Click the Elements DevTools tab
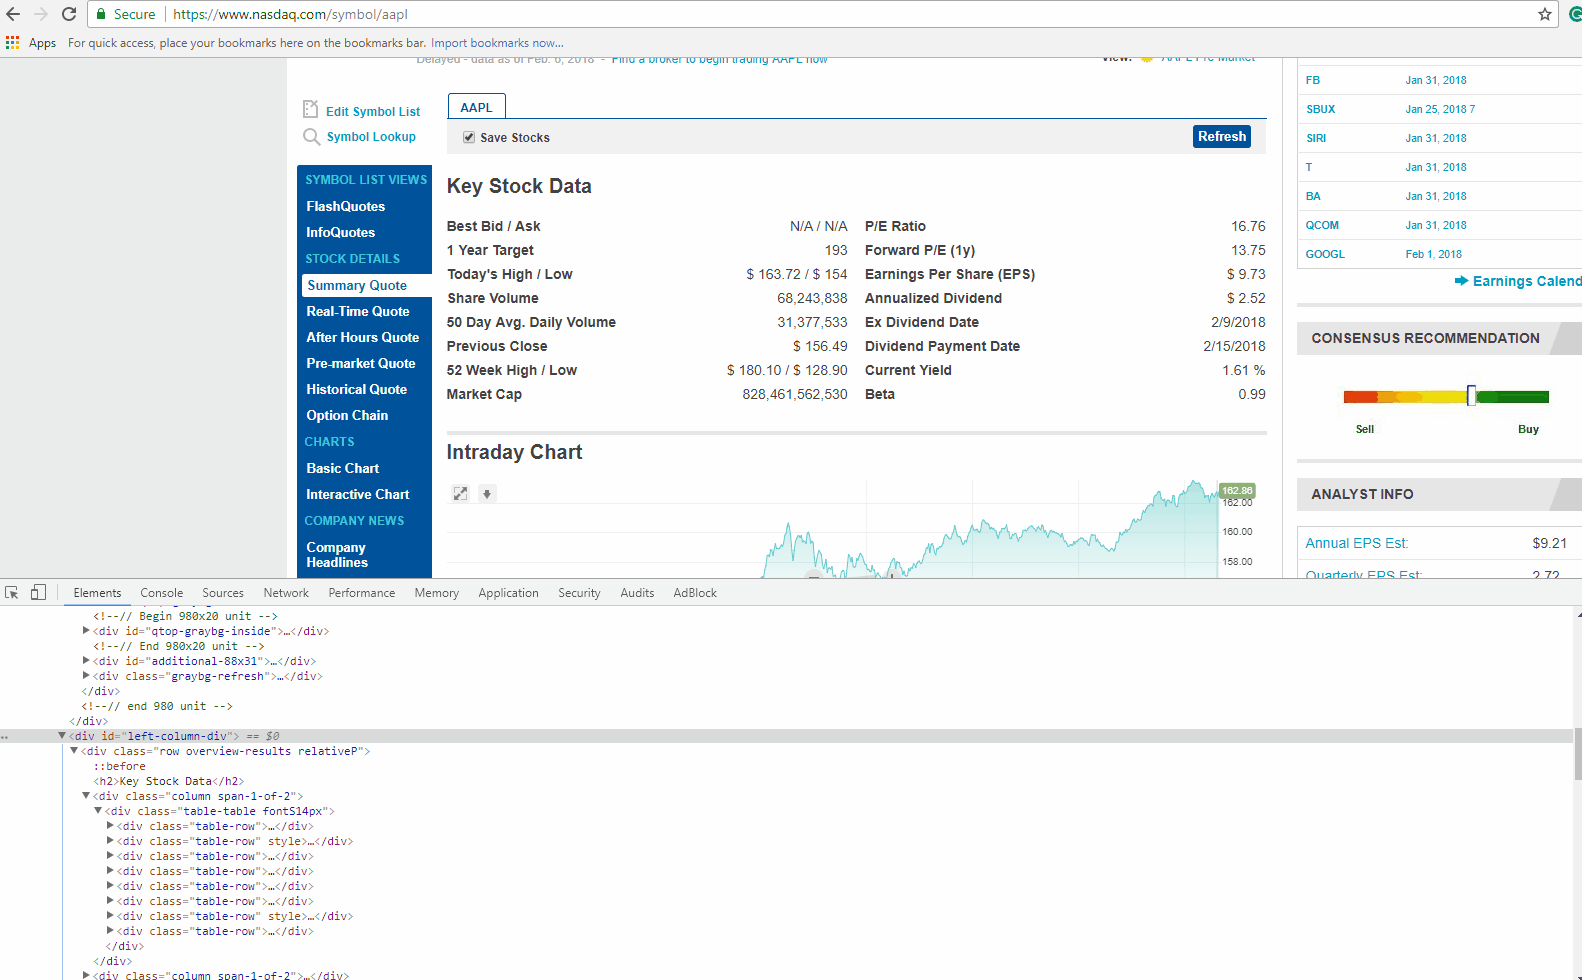The image size is (1582, 980). [x=97, y=593]
